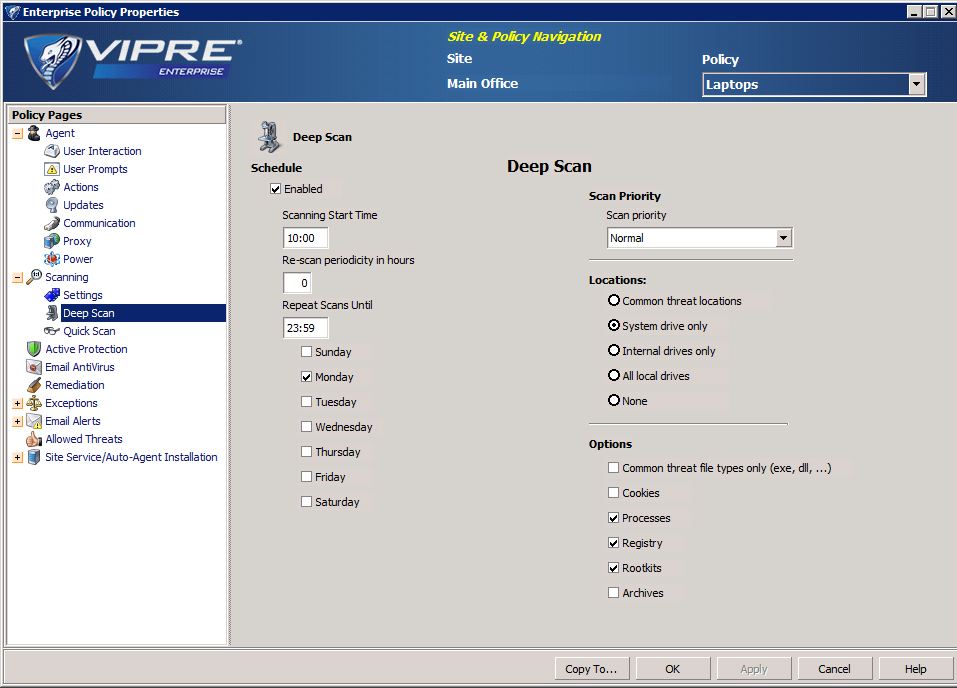957x688 pixels.
Task: Open the Scan priority dropdown
Action: pyautogui.click(x=784, y=238)
